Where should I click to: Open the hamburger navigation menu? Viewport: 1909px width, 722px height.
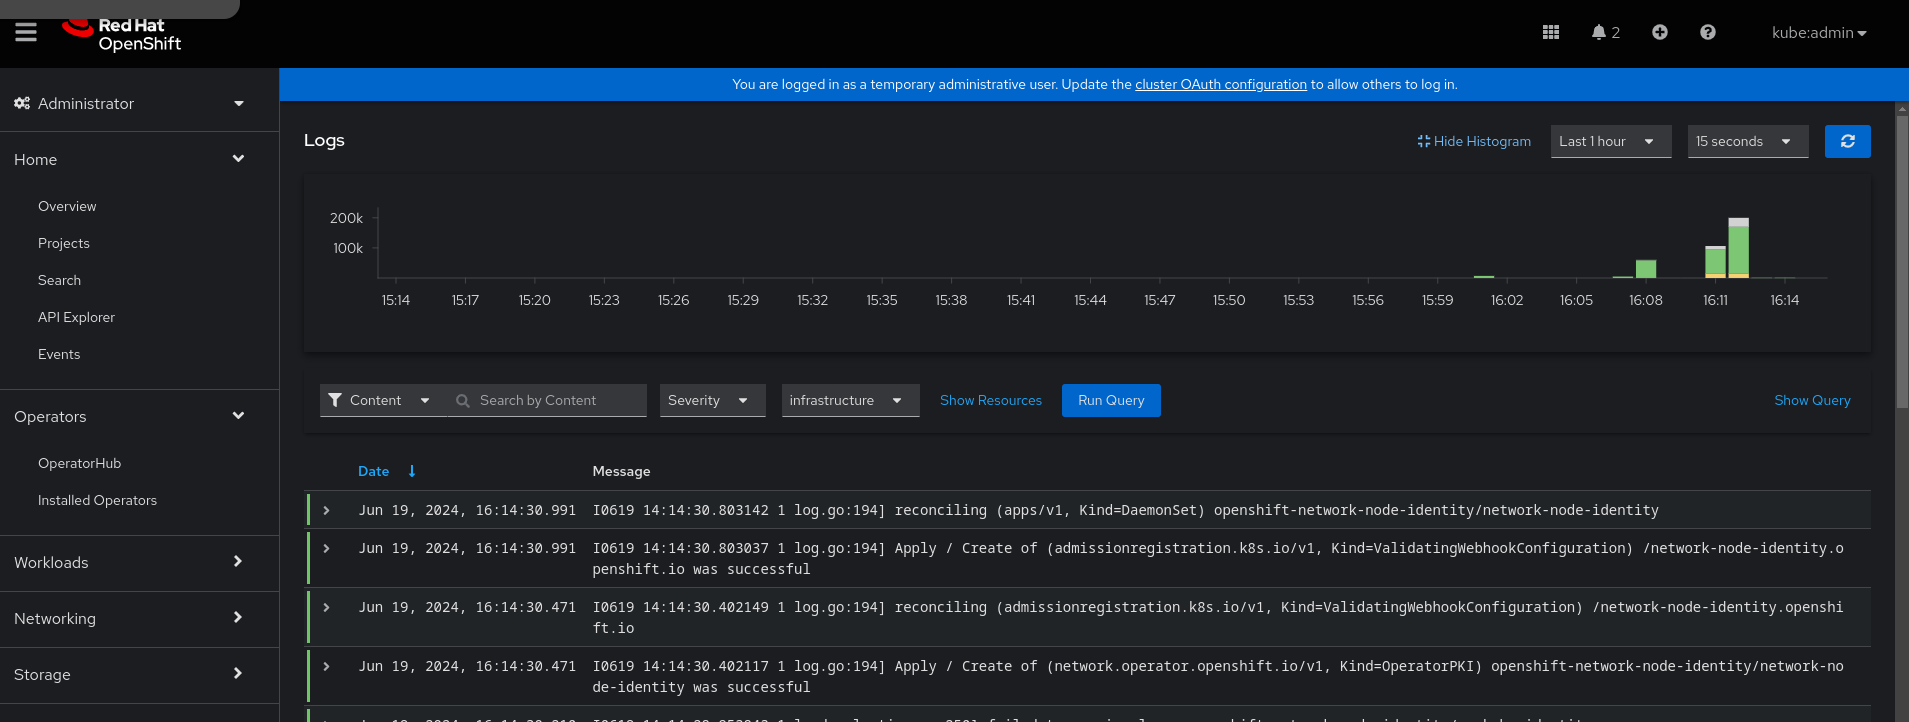tap(26, 33)
